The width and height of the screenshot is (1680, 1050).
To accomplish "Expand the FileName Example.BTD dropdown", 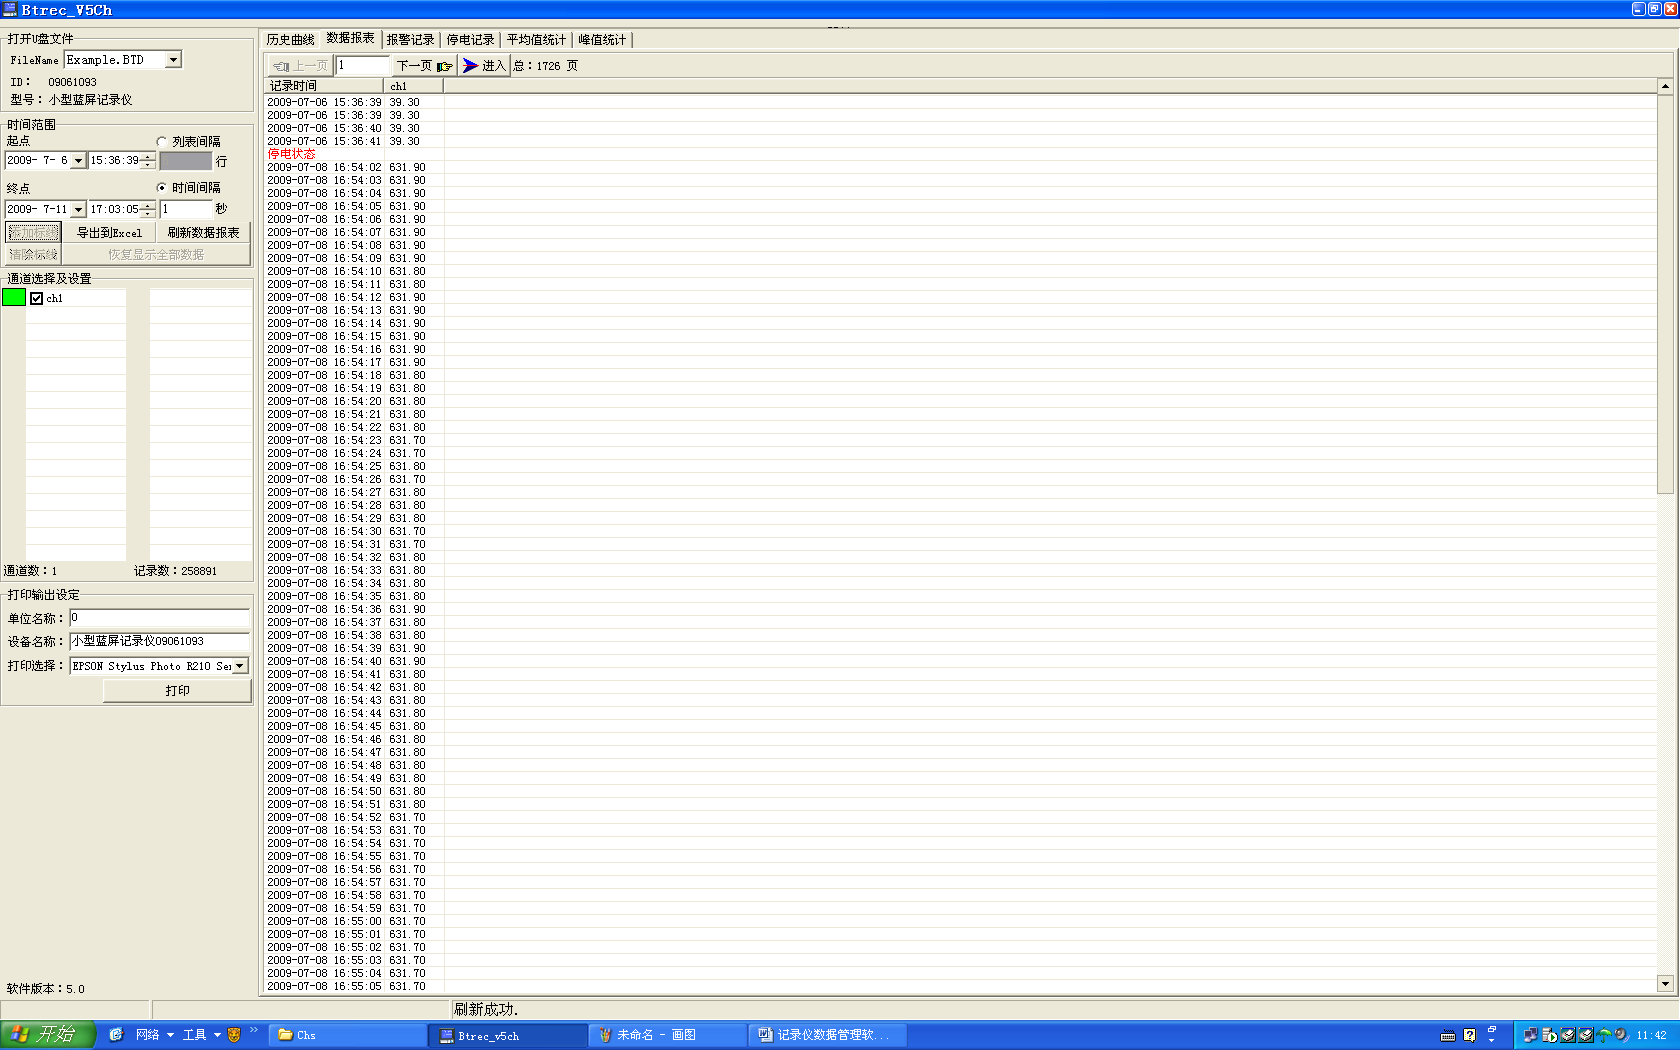I will 173,60.
